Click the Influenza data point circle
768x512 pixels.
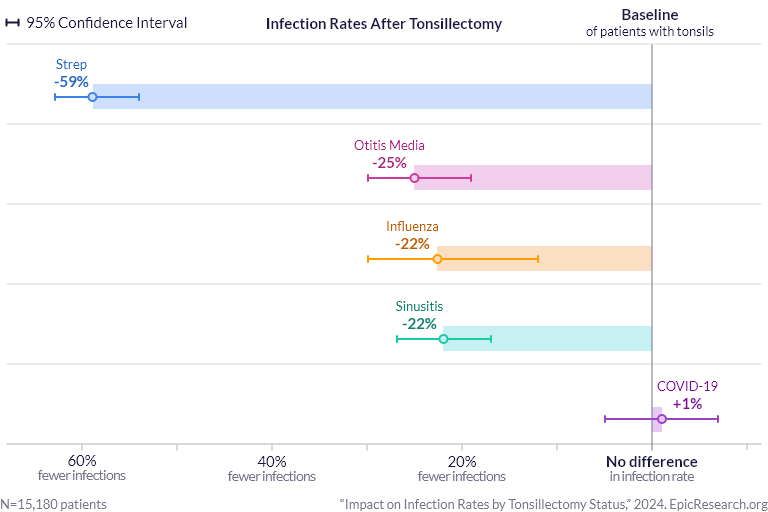tap(437, 259)
